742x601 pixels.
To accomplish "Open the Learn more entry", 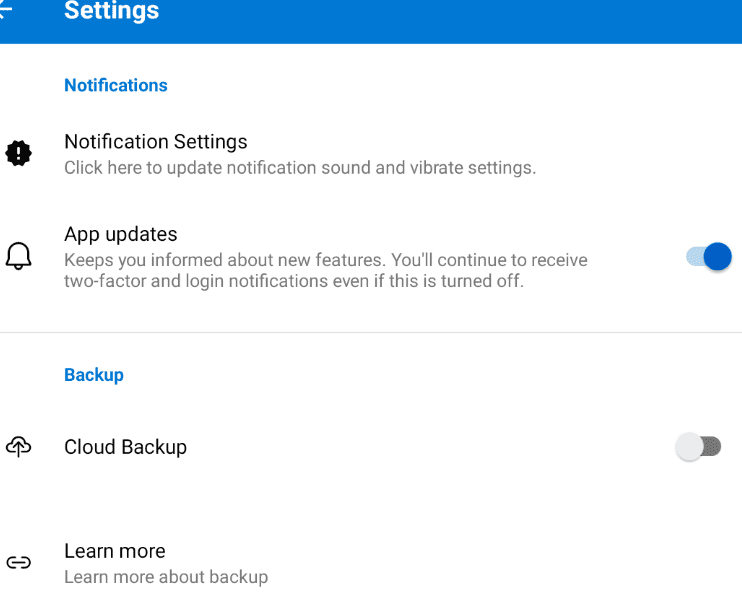I will 115,551.
